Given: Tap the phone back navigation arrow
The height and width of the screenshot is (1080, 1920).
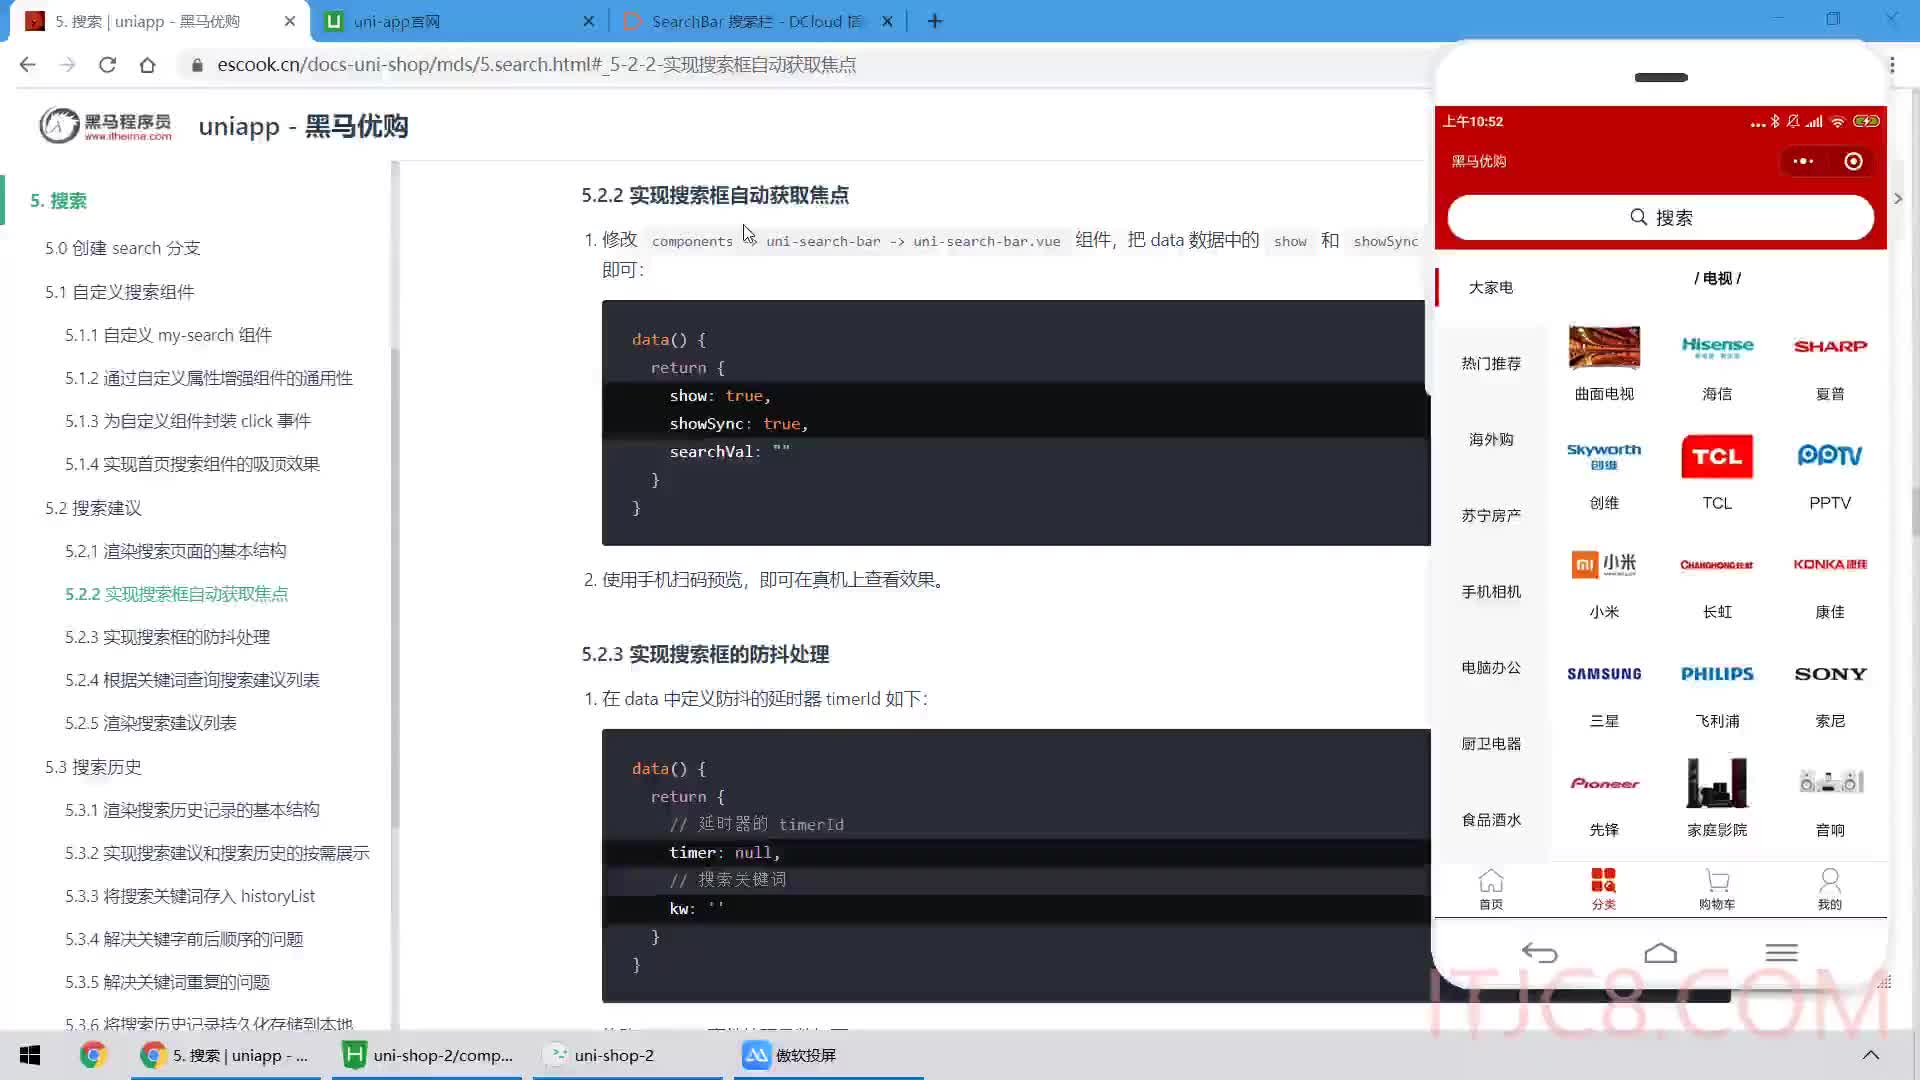Looking at the screenshot, I should [x=1539, y=953].
